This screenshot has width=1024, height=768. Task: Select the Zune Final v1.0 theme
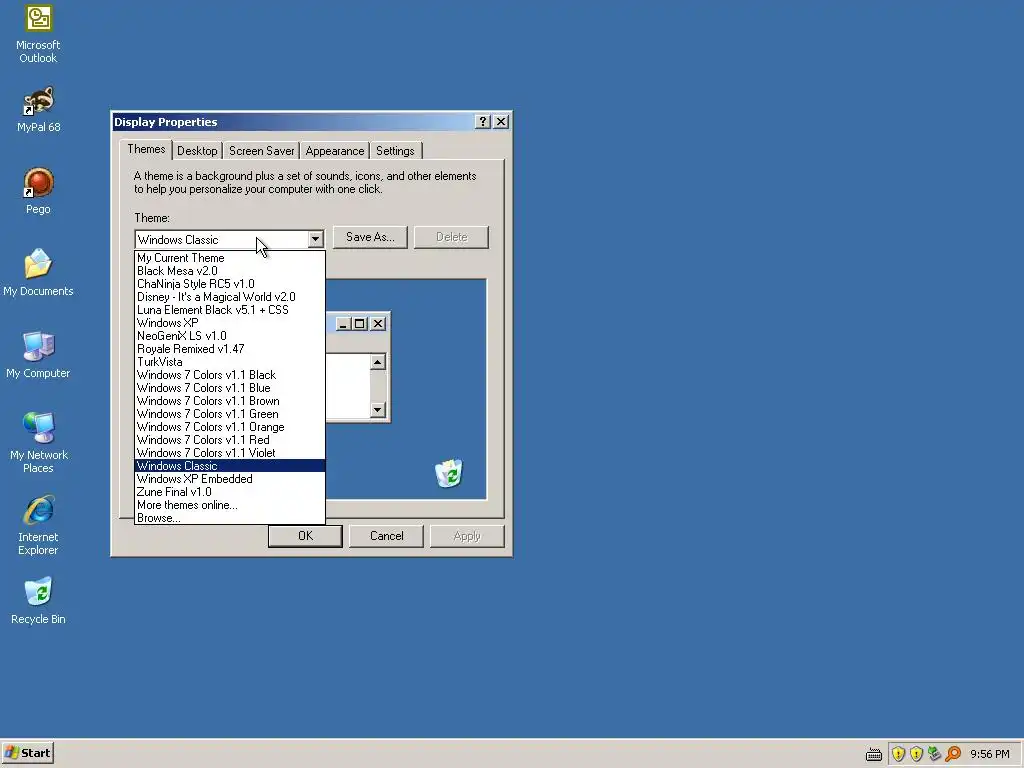230,492
